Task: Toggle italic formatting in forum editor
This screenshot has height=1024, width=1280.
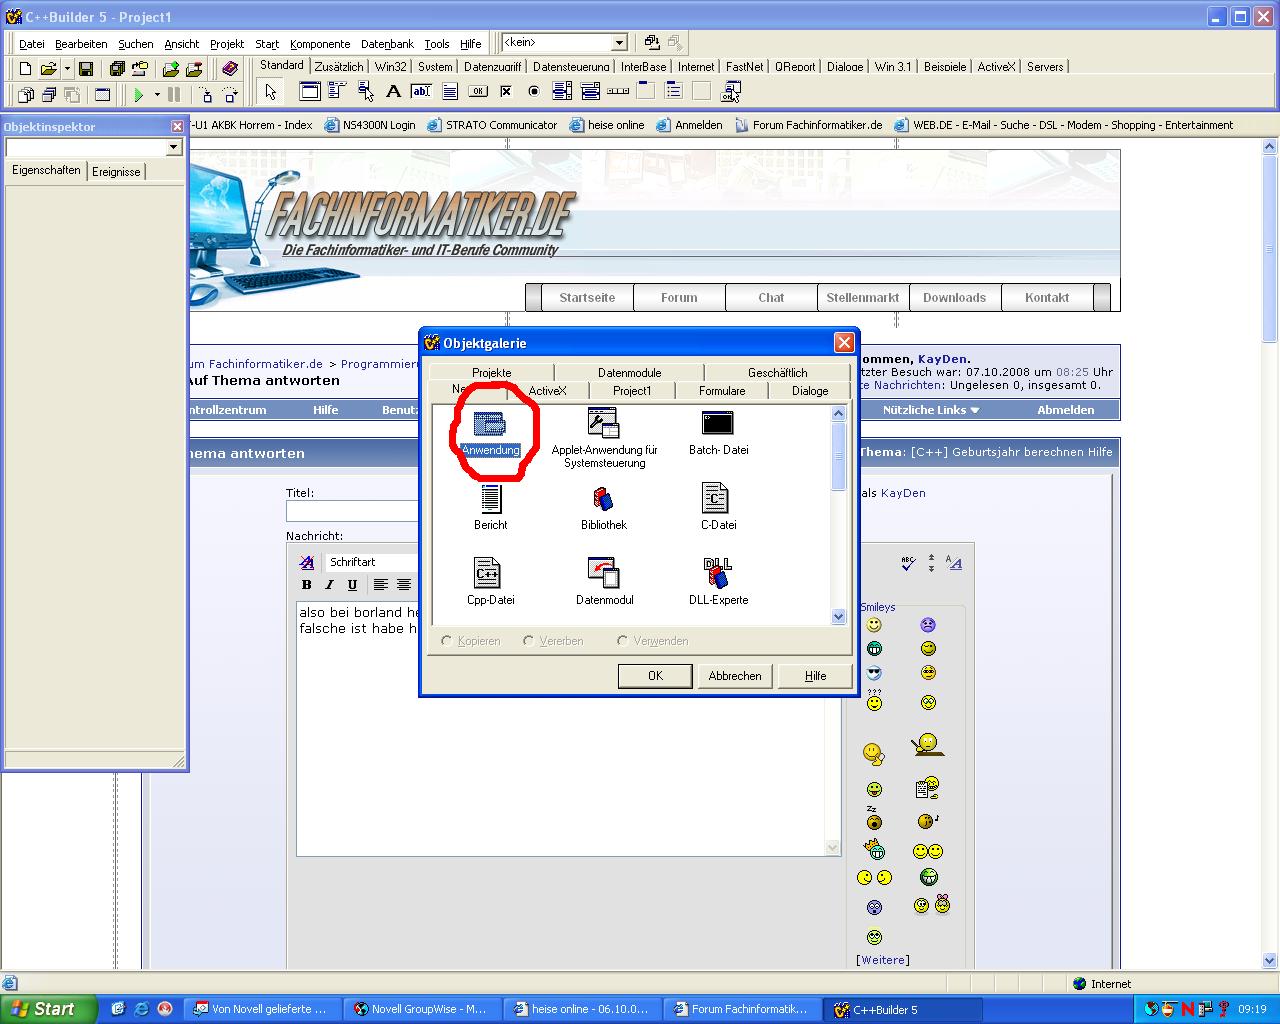Action: point(329,585)
